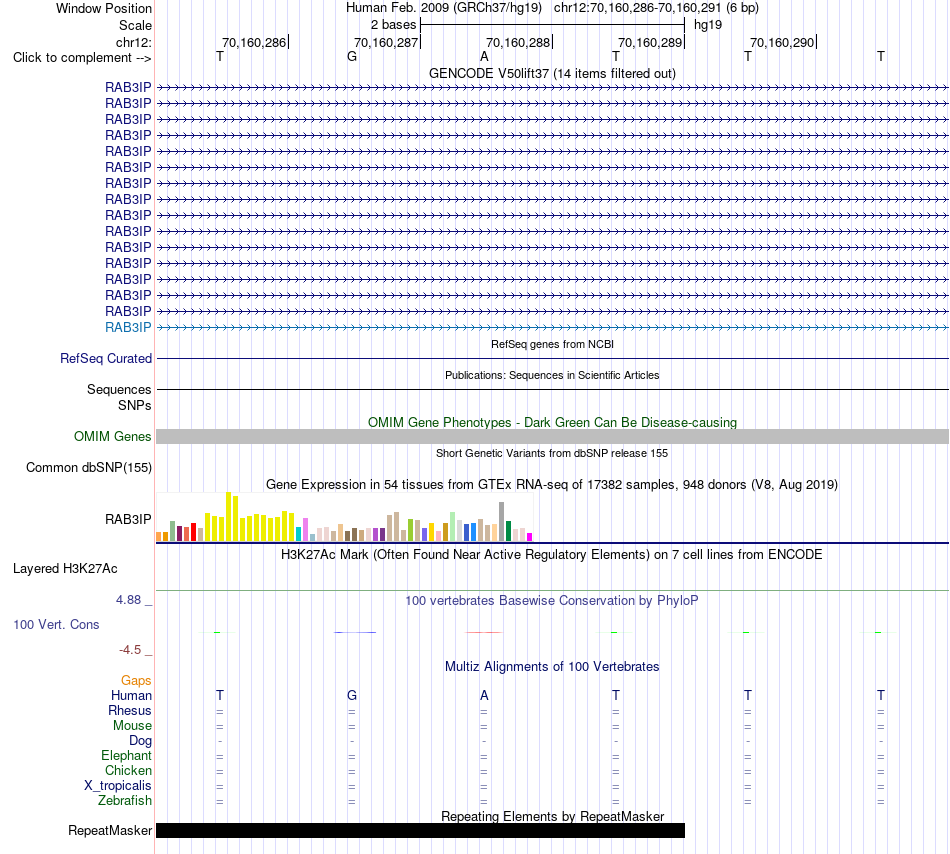The width and height of the screenshot is (950, 854).
Task: Click the Window Position label
Action: [104, 8]
